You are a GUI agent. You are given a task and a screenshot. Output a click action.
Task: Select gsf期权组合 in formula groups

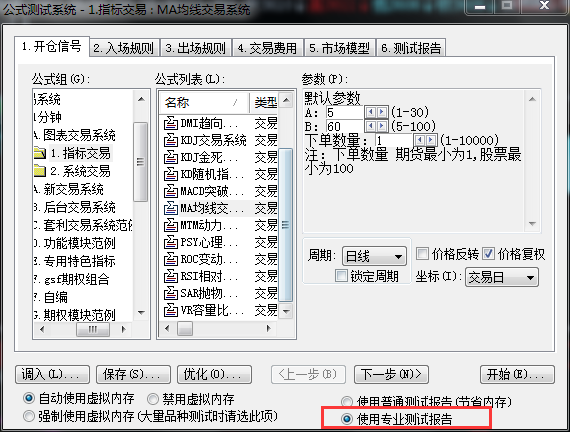tap(72, 279)
